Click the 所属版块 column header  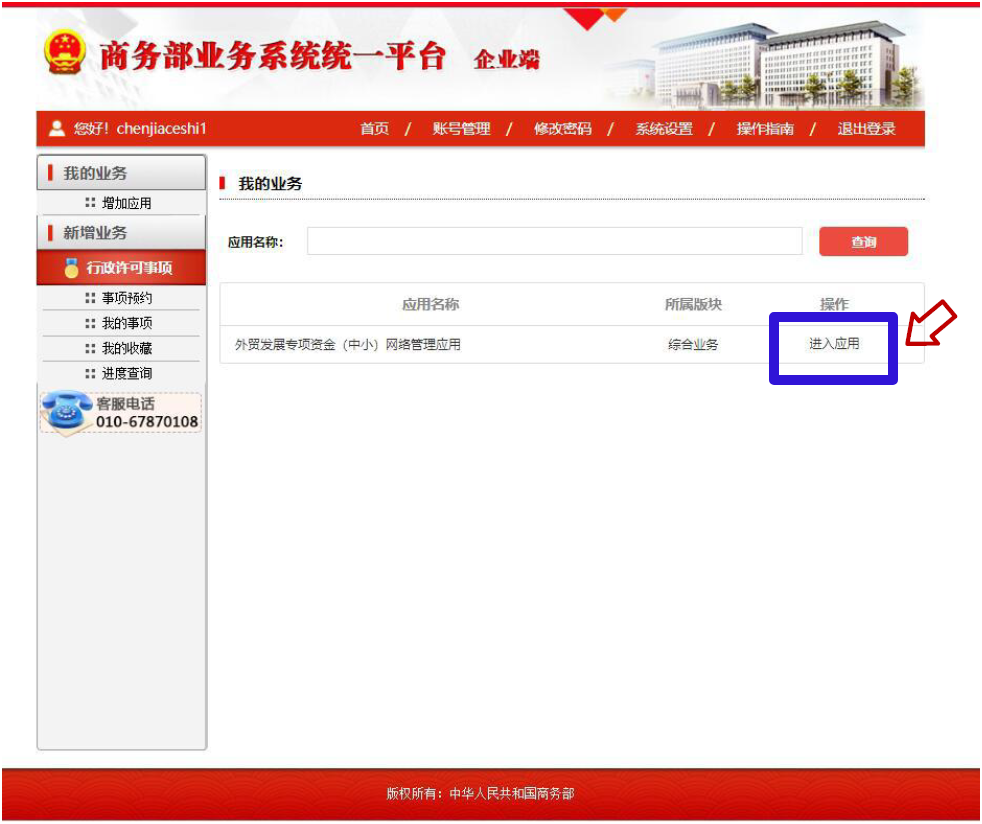coord(693,304)
